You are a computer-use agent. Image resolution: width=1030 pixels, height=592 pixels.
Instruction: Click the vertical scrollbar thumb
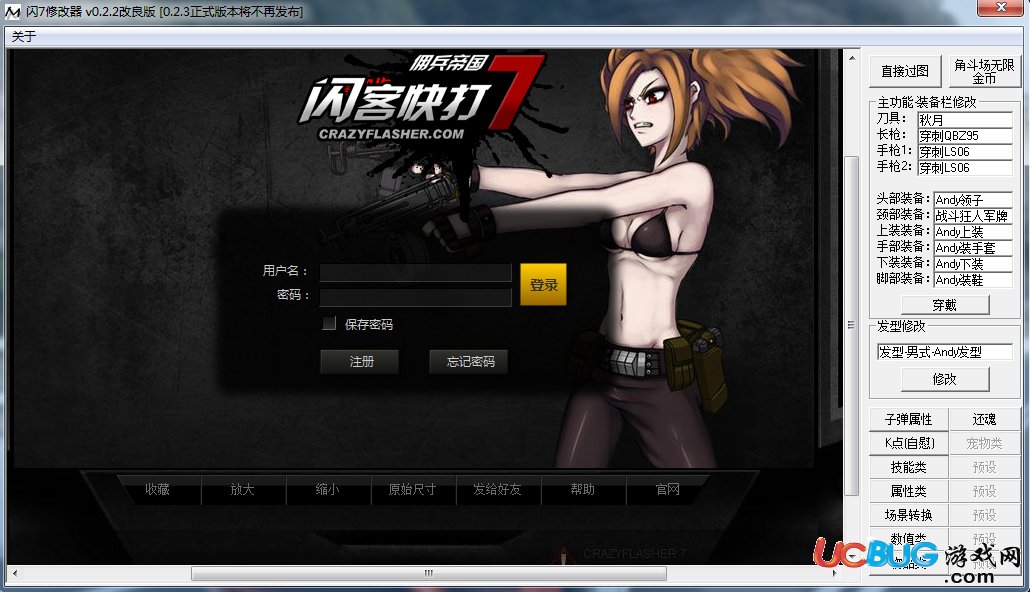coord(851,325)
